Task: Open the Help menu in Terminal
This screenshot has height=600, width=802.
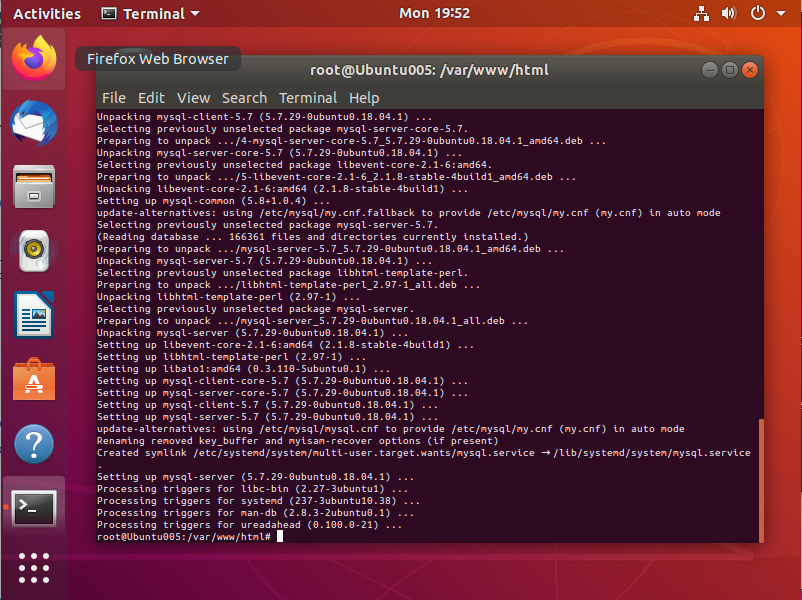Action: point(364,98)
